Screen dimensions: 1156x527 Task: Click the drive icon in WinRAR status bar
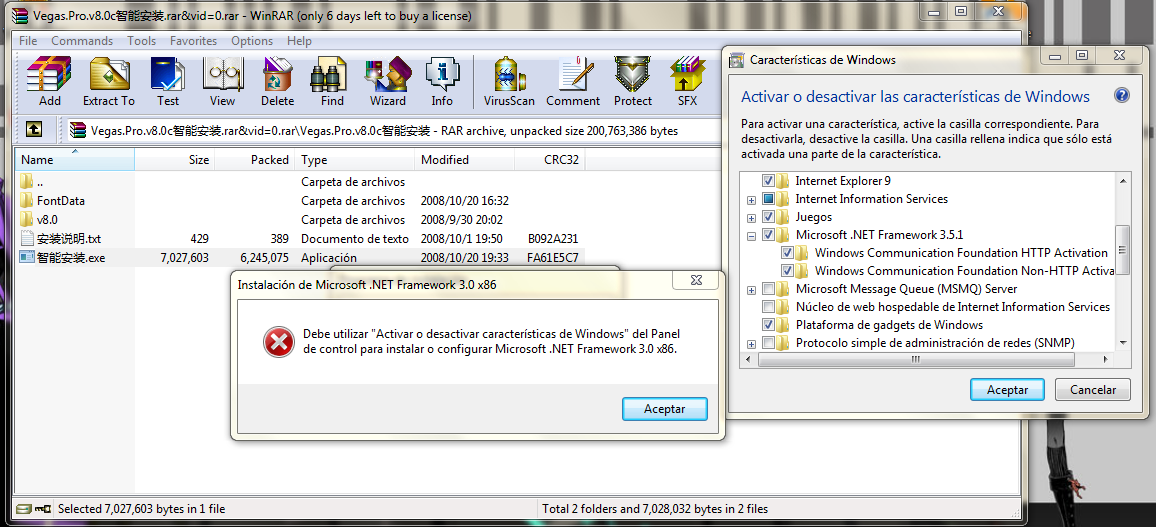coord(24,509)
